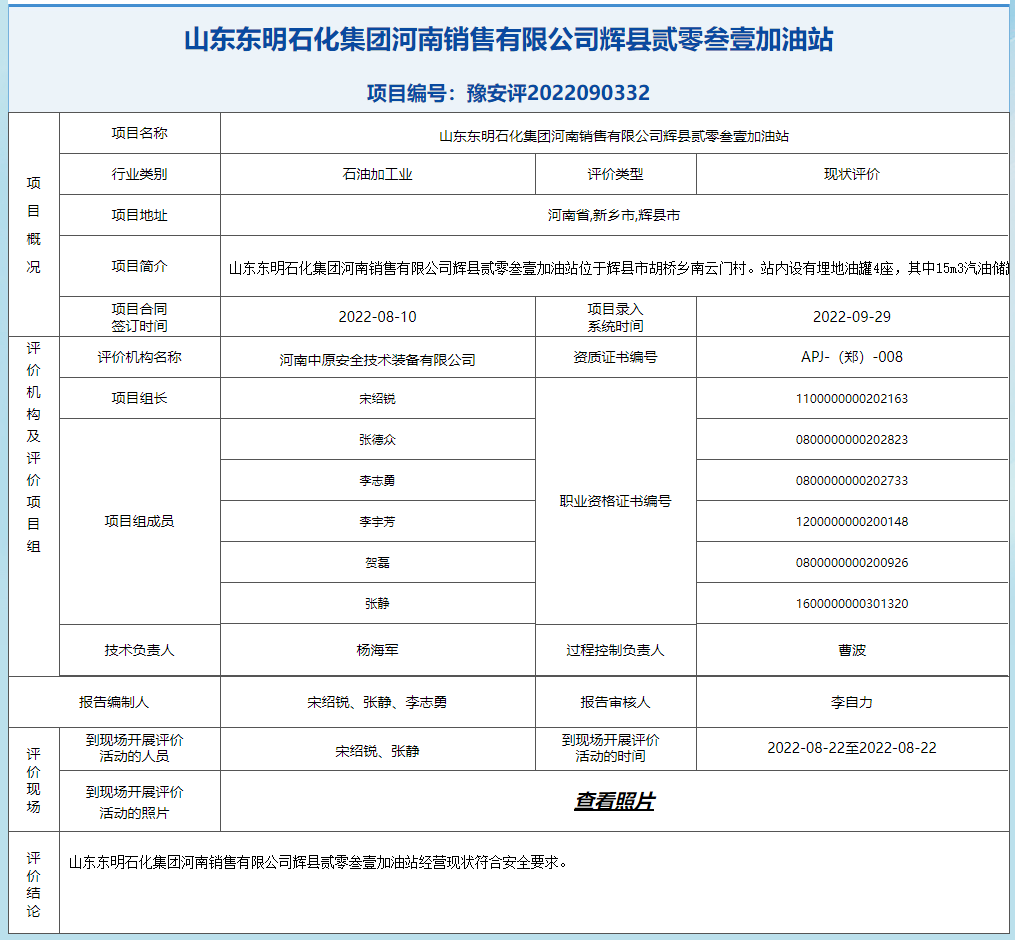The width and height of the screenshot is (1015, 940).
Task: Click the 项目组长 label cell
Action: [140, 398]
